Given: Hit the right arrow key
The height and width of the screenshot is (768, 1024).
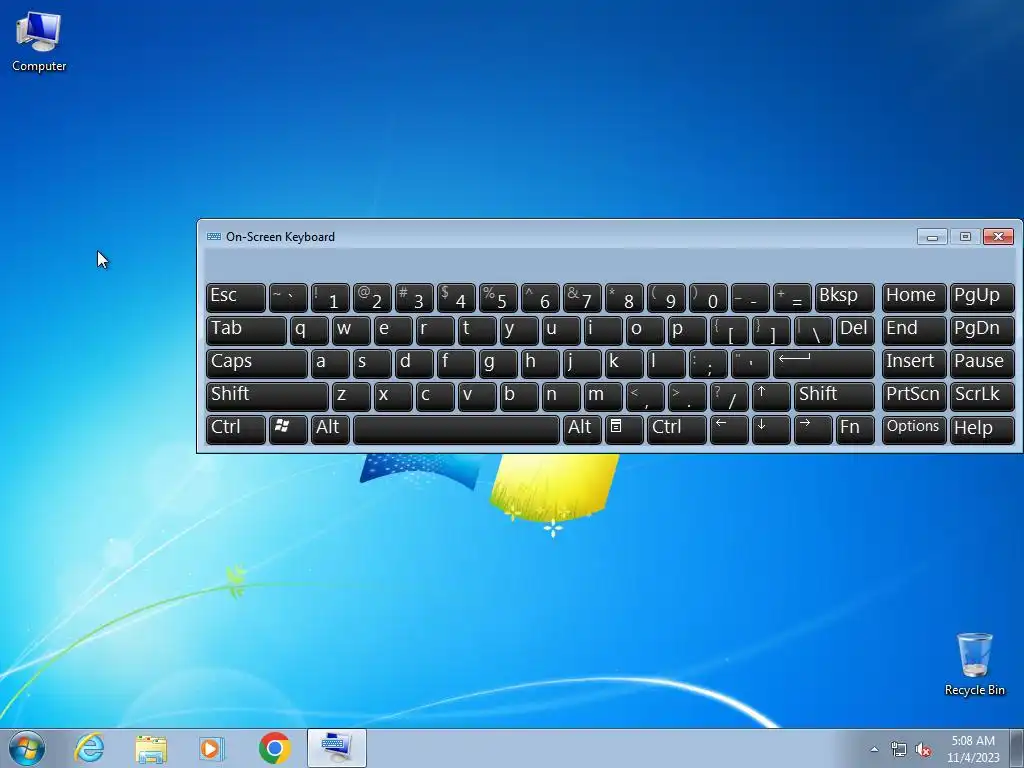Looking at the screenshot, I should pyautogui.click(x=813, y=428).
